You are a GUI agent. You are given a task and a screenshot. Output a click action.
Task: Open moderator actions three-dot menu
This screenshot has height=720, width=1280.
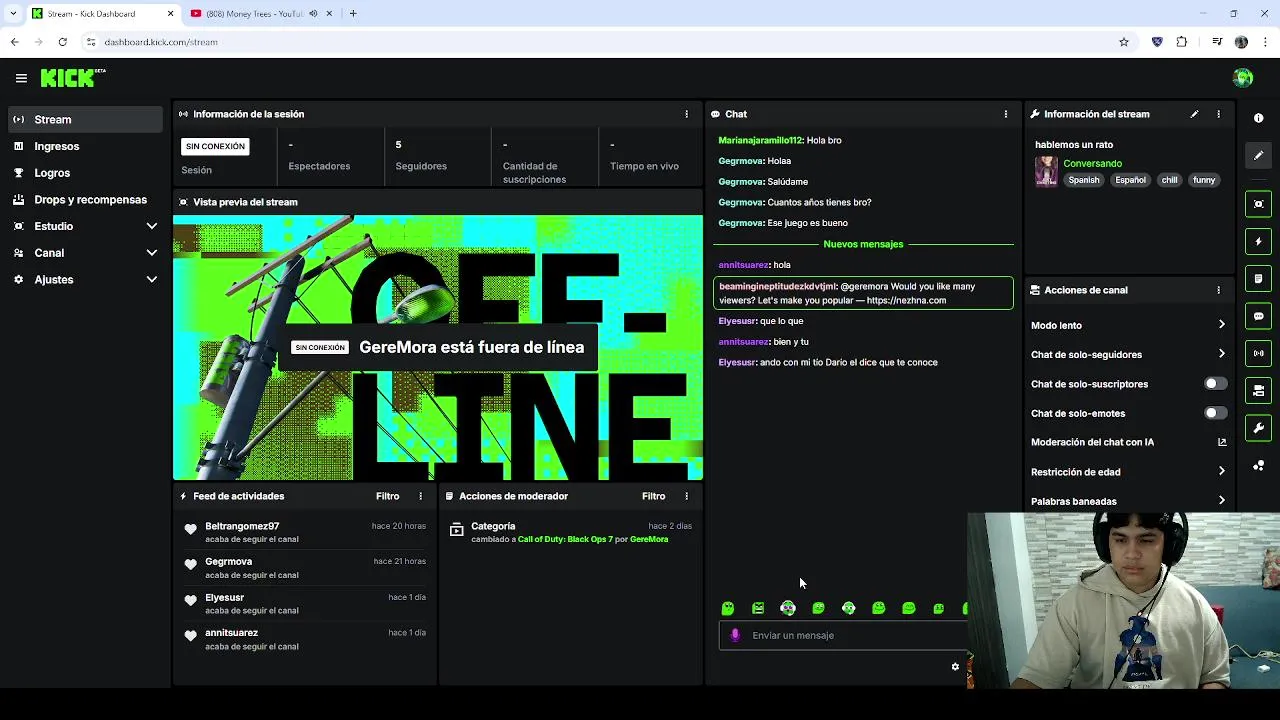(686, 496)
